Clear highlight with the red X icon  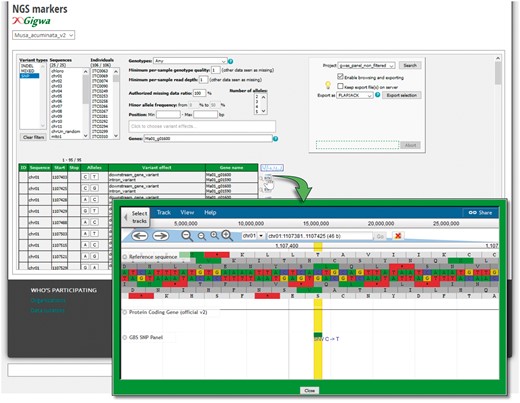coord(397,236)
